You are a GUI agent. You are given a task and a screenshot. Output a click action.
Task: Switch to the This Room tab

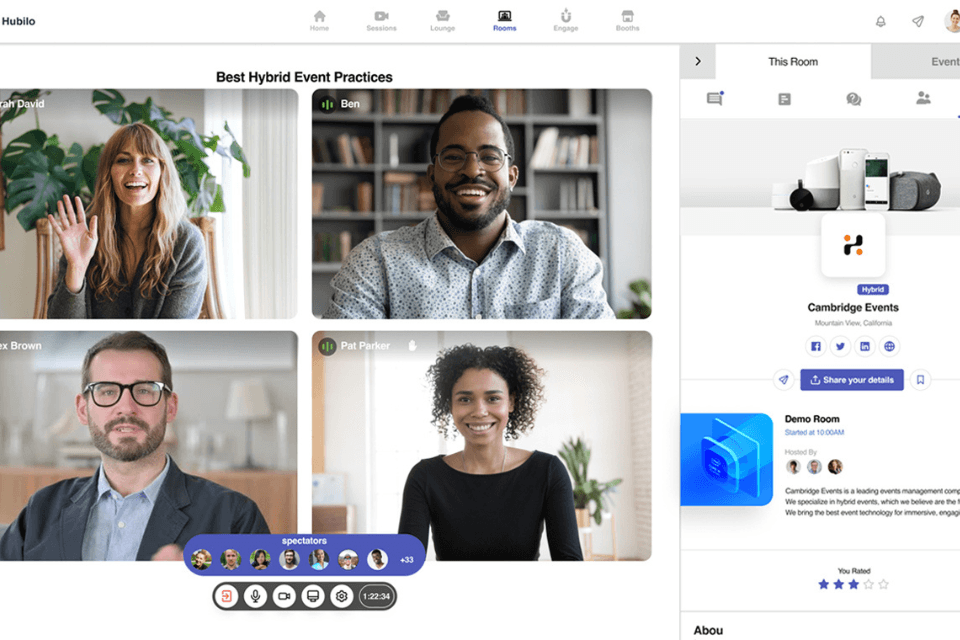(x=793, y=62)
